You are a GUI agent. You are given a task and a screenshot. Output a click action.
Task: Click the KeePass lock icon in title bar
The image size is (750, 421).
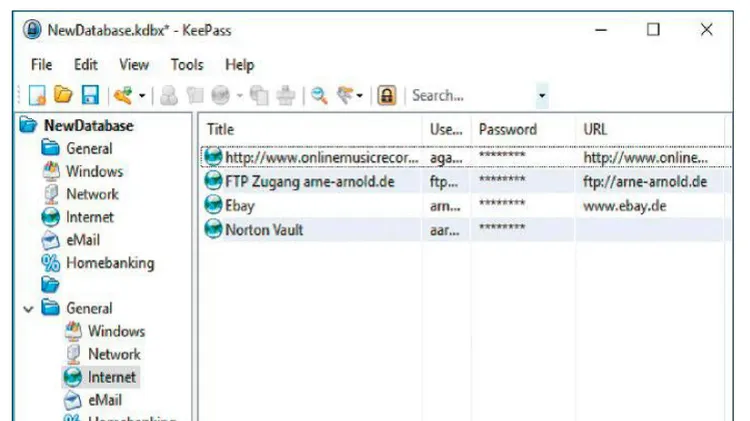(32, 30)
